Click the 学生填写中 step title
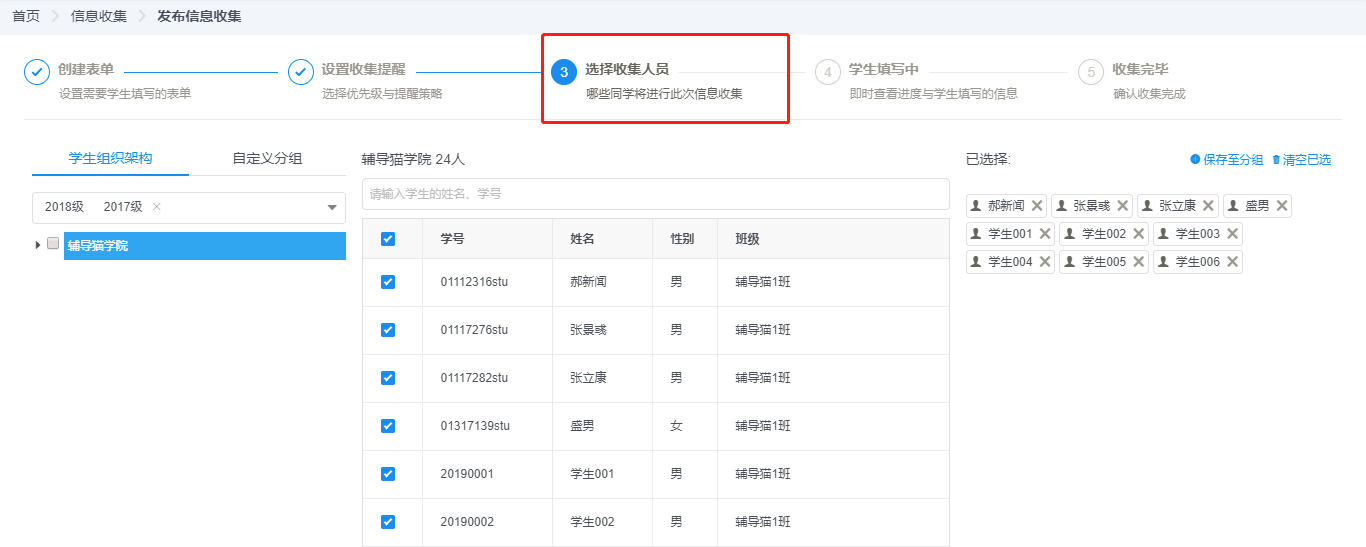Screen dimensions: 1366x547 [884, 70]
